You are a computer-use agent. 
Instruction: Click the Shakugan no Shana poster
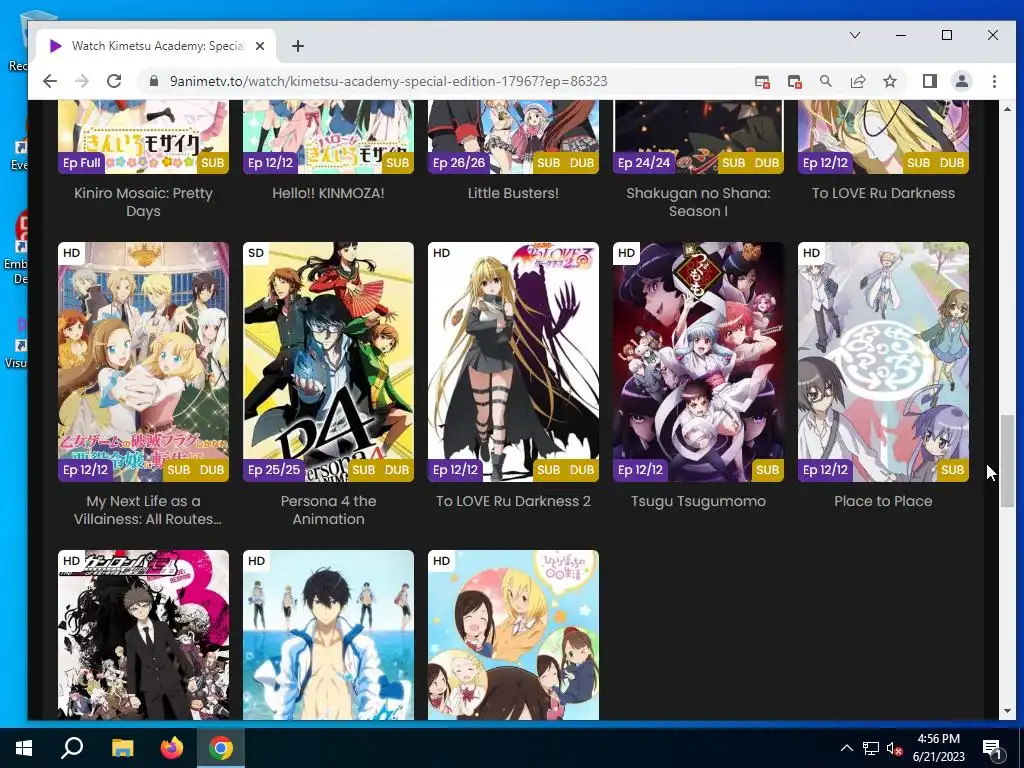click(698, 136)
